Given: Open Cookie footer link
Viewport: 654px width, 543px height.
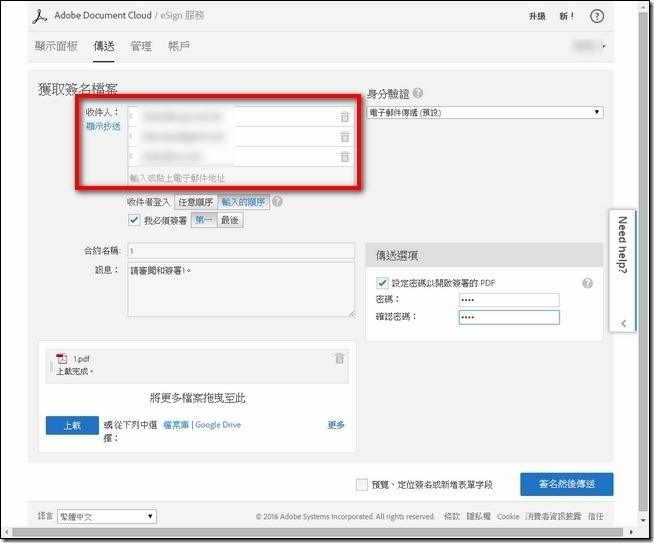Looking at the screenshot, I should pos(508,516).
